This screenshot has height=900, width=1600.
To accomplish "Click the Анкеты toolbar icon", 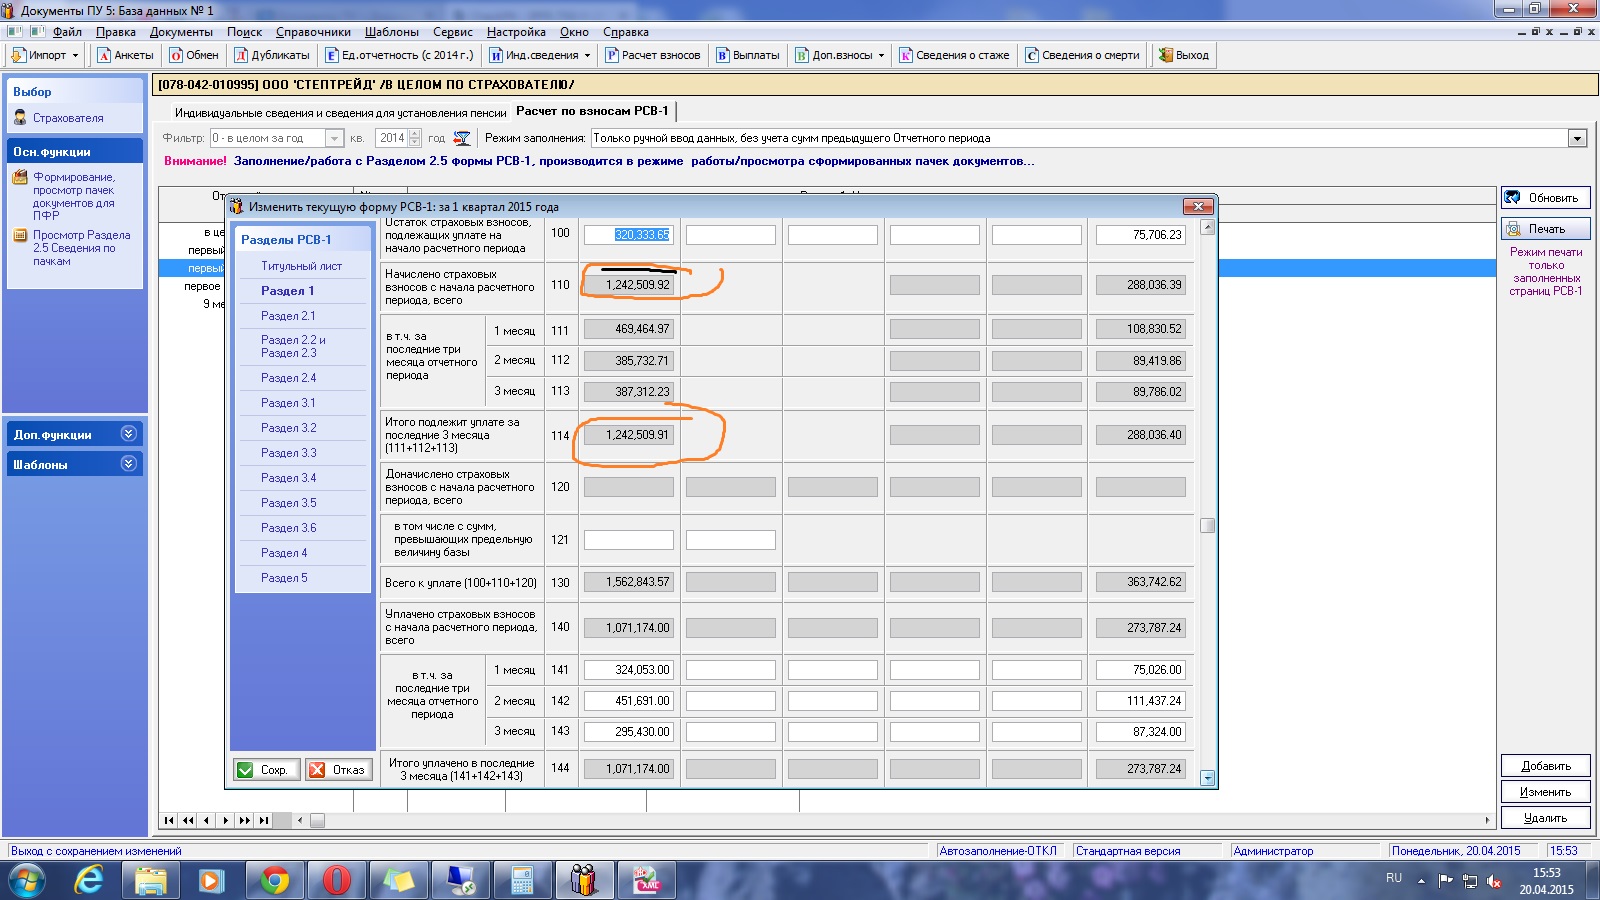I will [x=104, y=55].
